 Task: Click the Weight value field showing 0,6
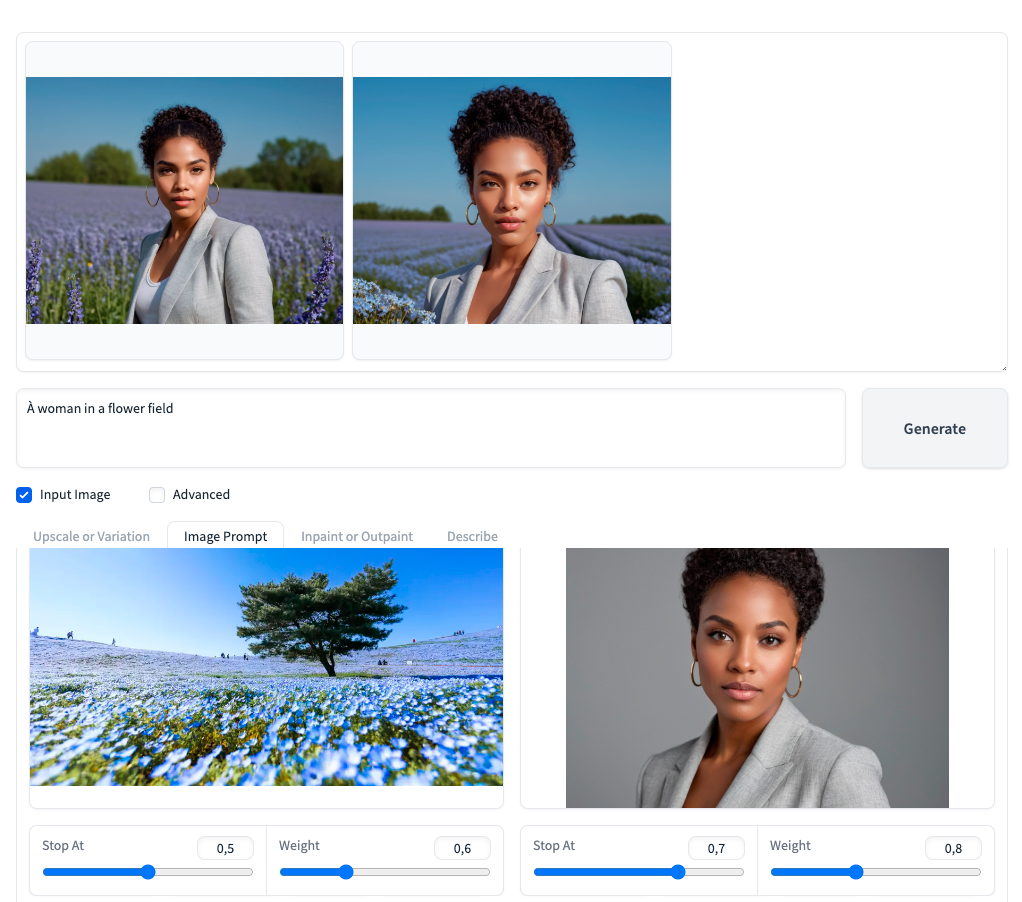(462, 848)
